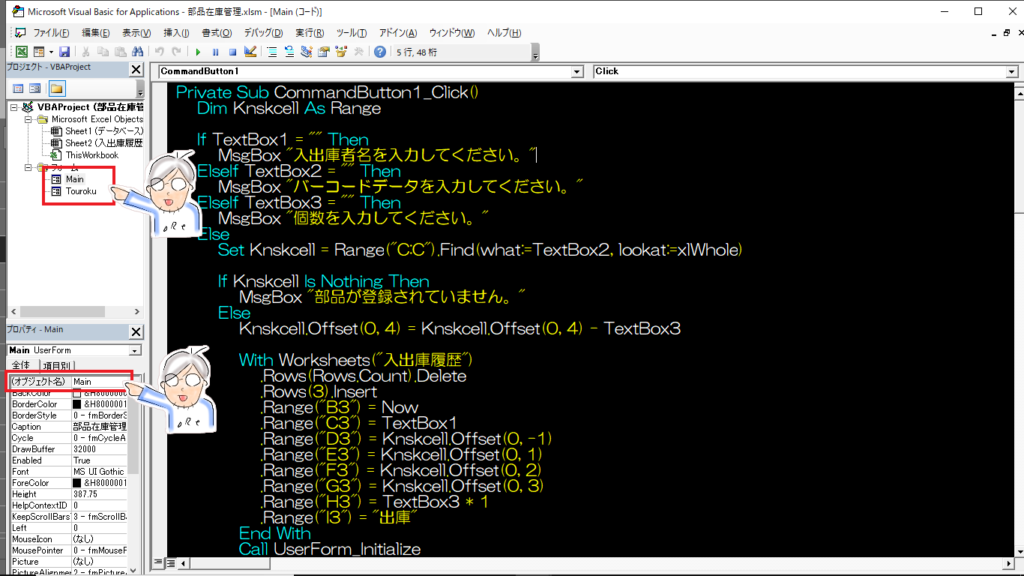Viewport: 1024px width, 576px height.
Task: Click the Save icon in the toolbar
Action: click(65, 52)
